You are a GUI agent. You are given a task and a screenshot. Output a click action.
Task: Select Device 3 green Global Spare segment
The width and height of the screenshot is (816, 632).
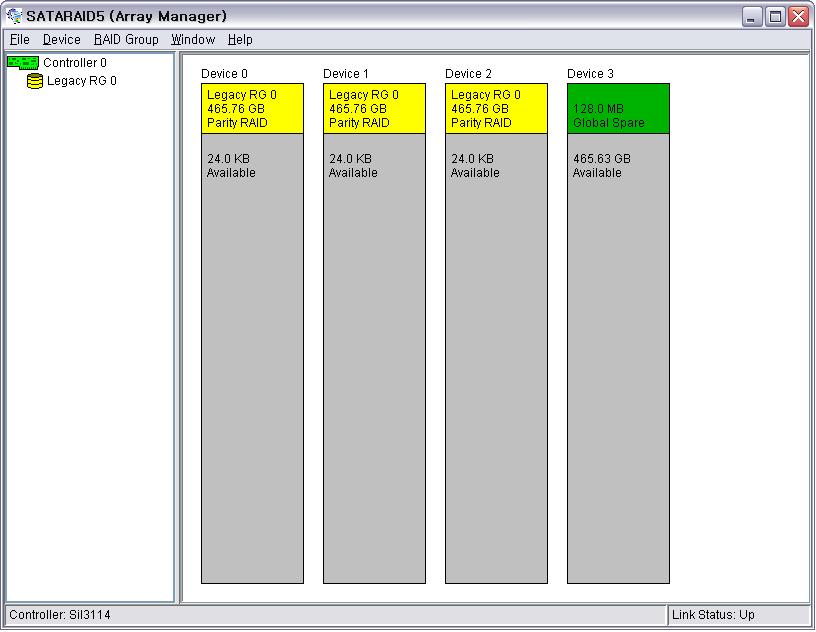click(618, 109)
